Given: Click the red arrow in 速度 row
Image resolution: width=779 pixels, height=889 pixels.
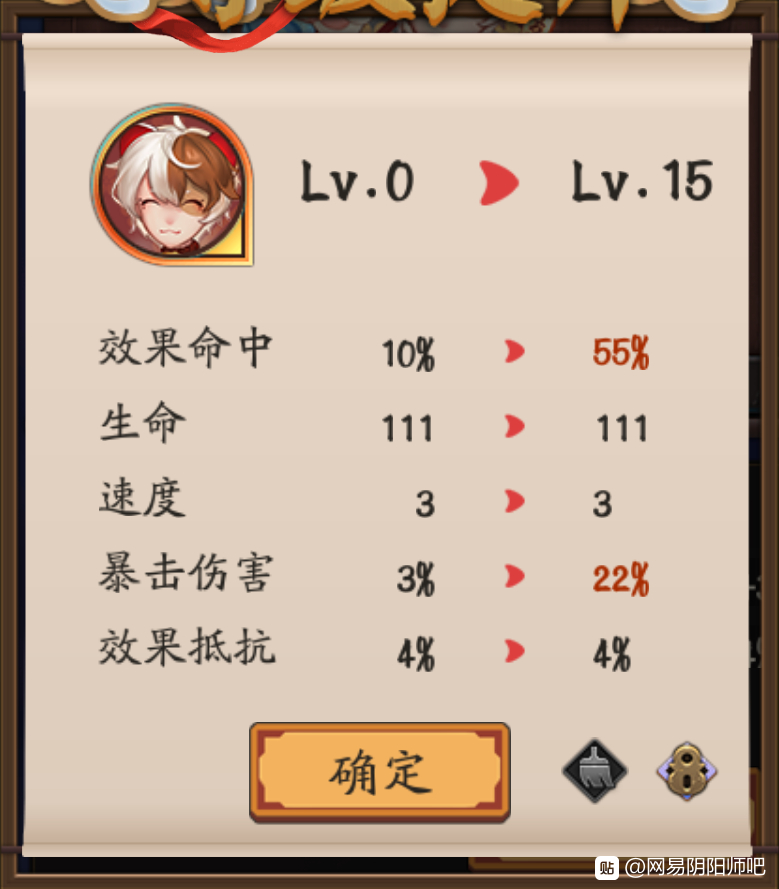Looking at the screenshot, I should point(514,501).
